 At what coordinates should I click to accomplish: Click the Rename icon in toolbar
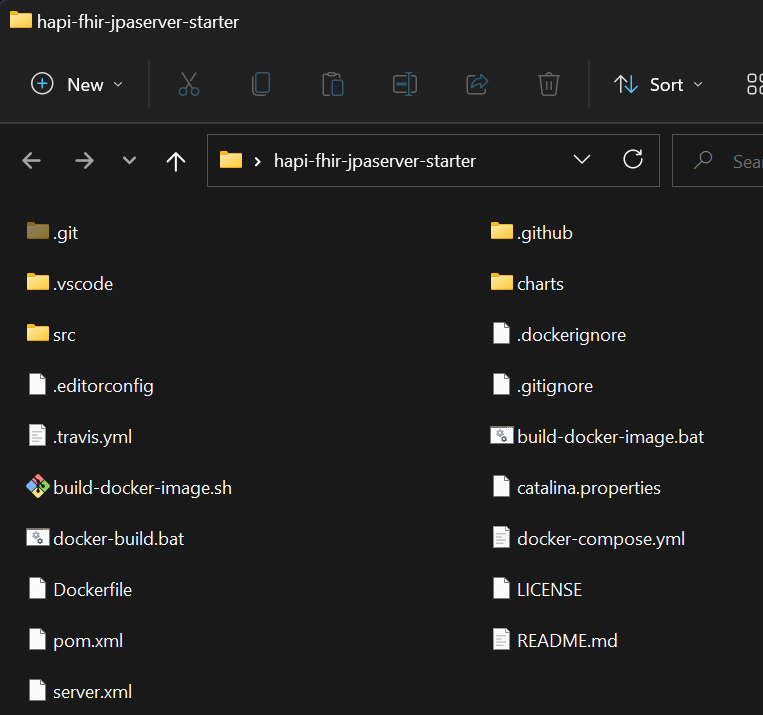click(x=405, y=84)
